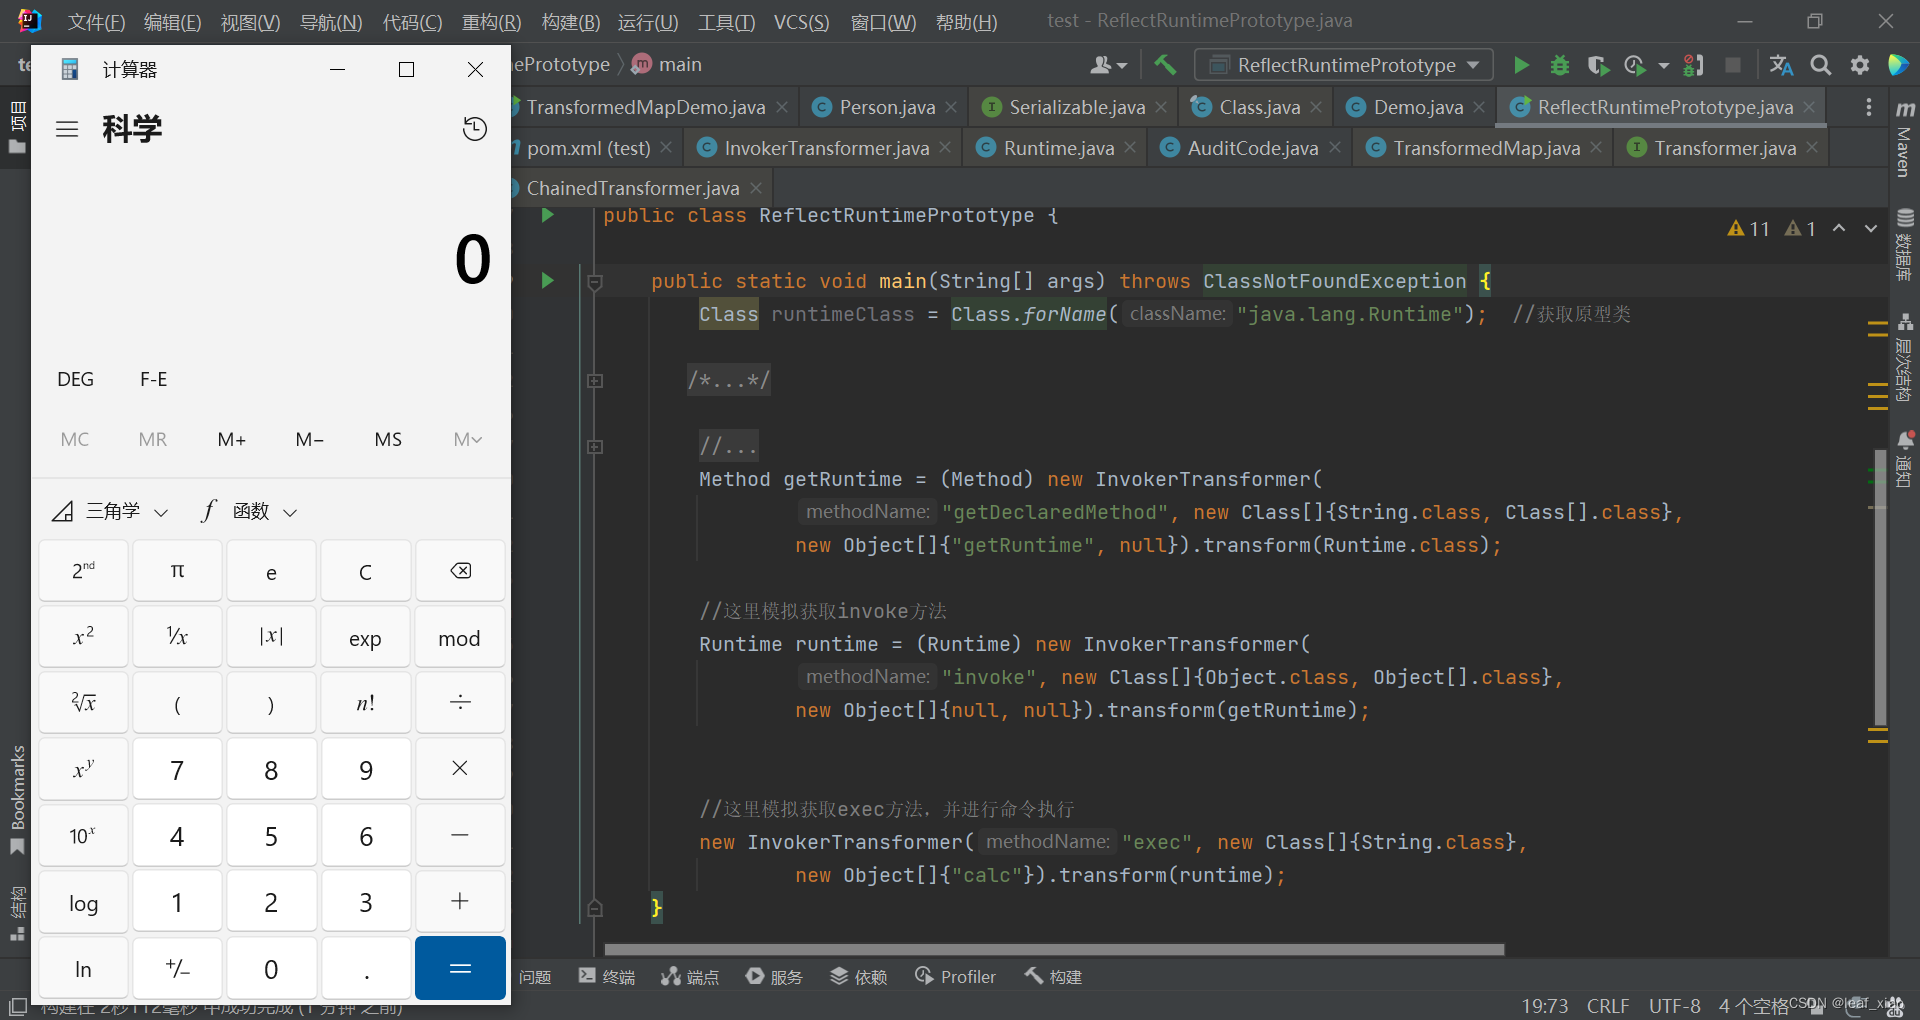
Task: Build project with the hammer icon
Action: coord(1165,65)
